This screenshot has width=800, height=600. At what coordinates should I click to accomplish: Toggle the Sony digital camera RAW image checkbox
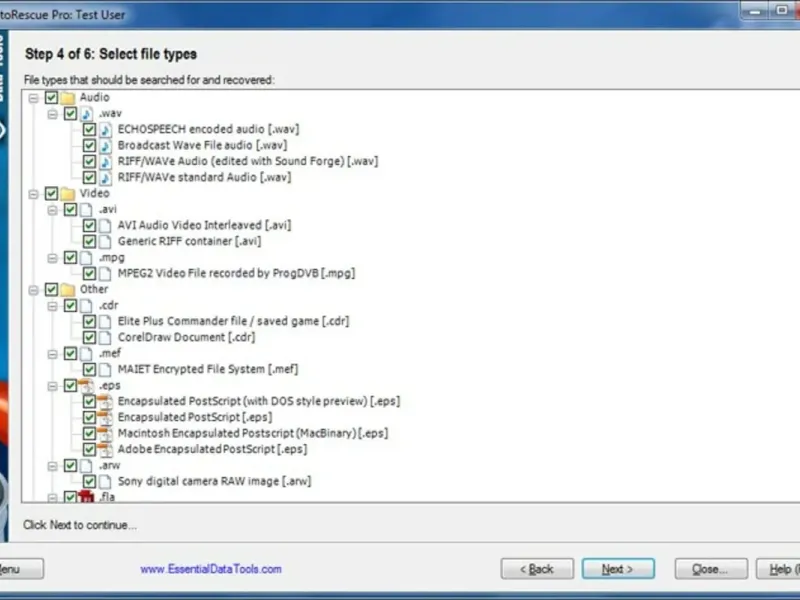(x=89, y=482)
